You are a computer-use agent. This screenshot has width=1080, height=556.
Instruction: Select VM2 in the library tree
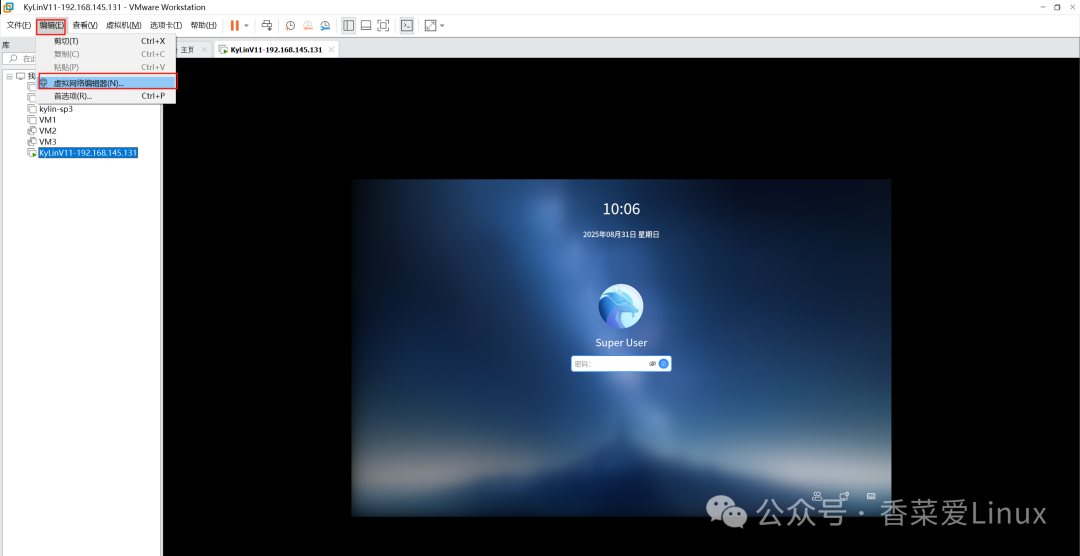[x=48, y=131]
